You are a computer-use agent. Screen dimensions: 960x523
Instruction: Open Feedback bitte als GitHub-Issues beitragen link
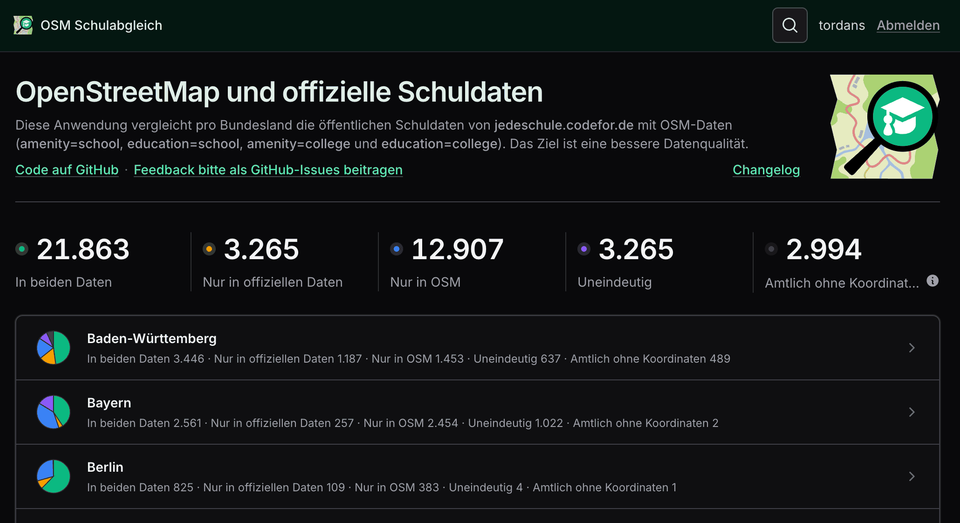[268, 170]
